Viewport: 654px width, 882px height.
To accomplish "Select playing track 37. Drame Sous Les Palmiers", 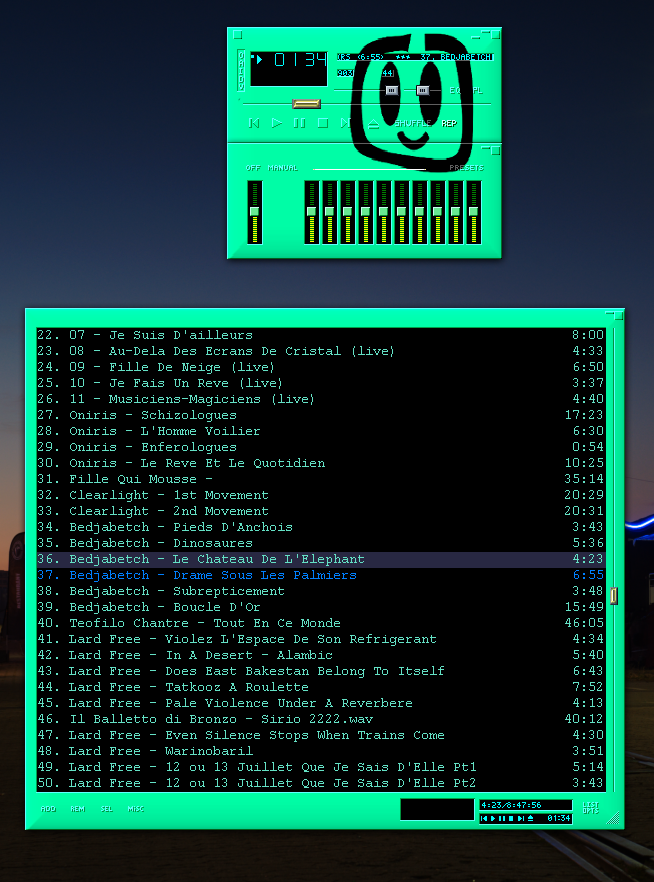I will point(321,575).
